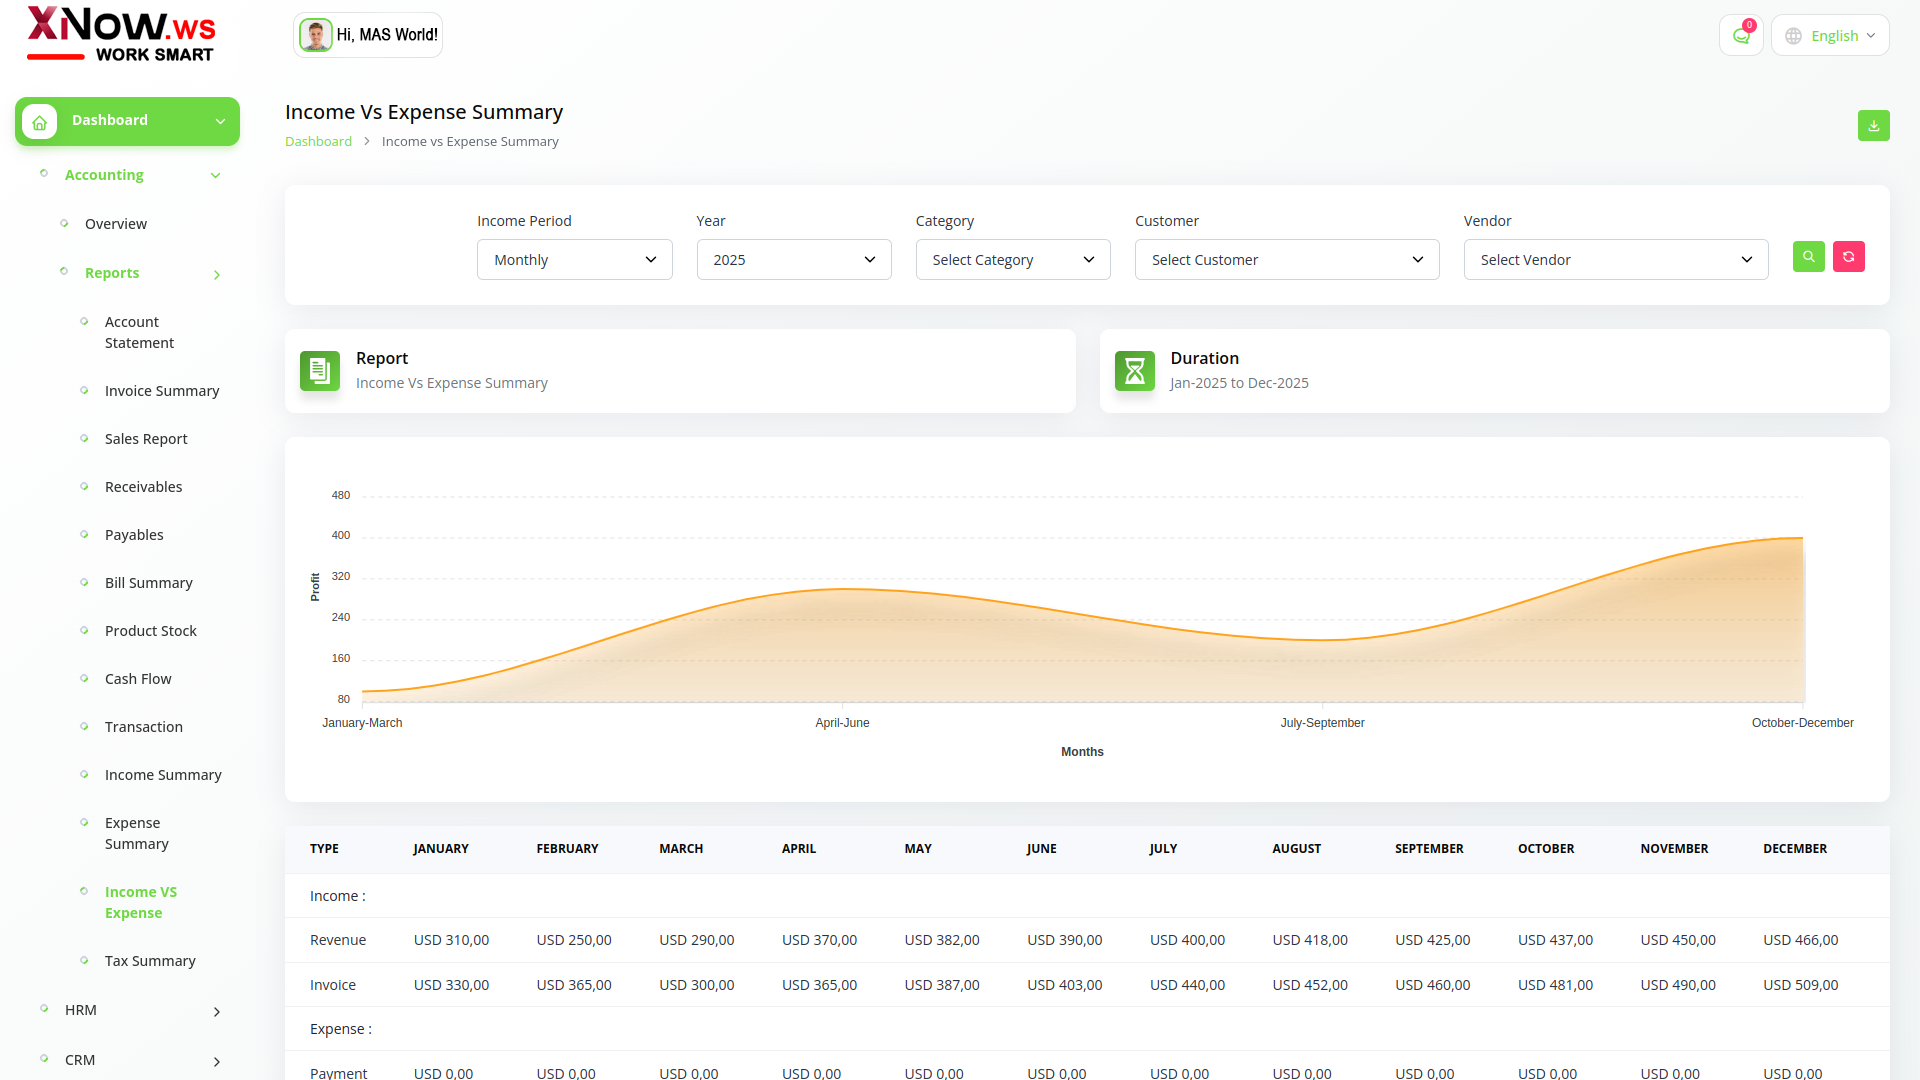Click the red reset filters icon

coord(1848,257)
